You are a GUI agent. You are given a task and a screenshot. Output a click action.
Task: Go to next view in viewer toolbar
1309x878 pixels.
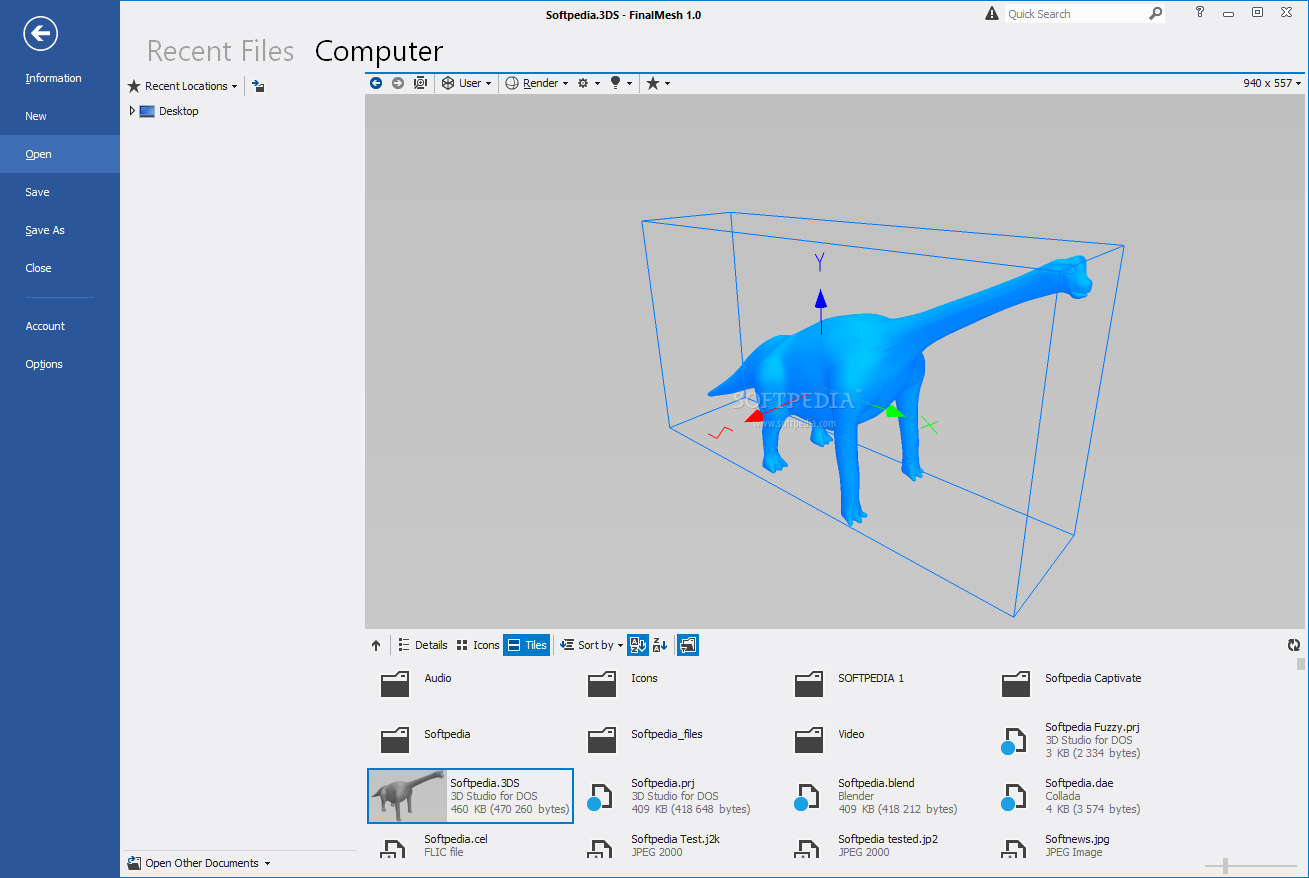coord(398,83)
